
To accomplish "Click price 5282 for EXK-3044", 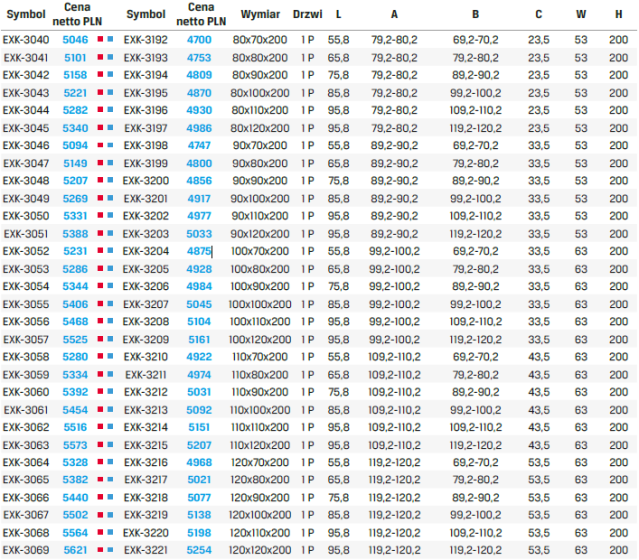I will 75,110.
